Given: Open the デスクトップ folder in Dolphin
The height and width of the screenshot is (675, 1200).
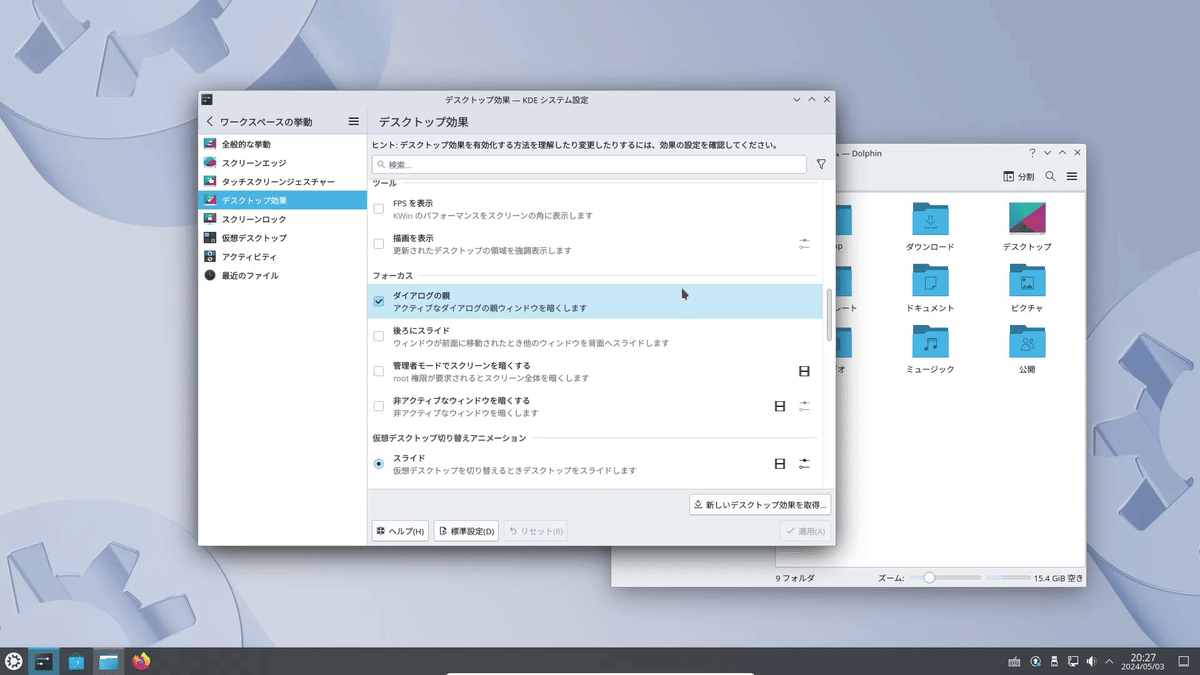Looking at the screenshot, I should (x=1027, y=226).
